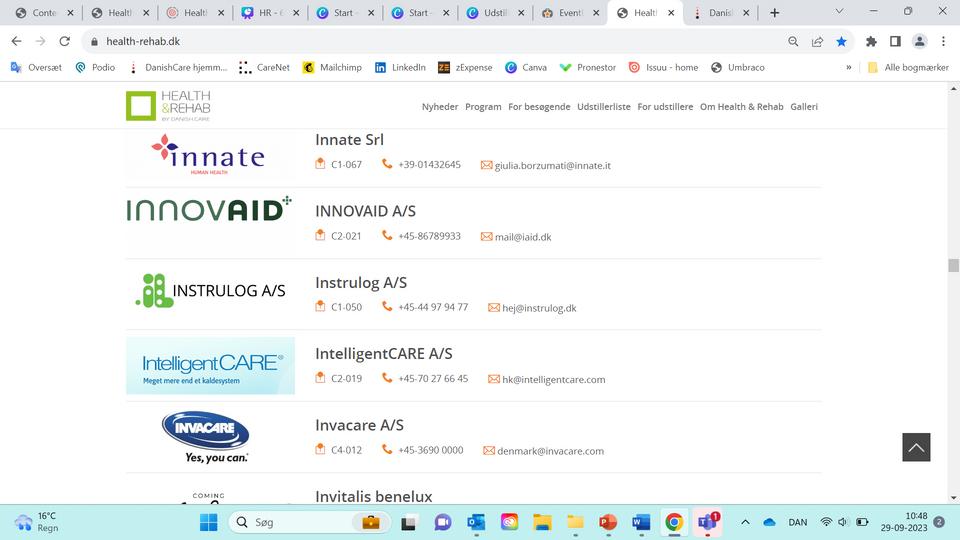Open the zoom magnifier icon in address bar
Viewport: 960px width, 540px height.
793,41
